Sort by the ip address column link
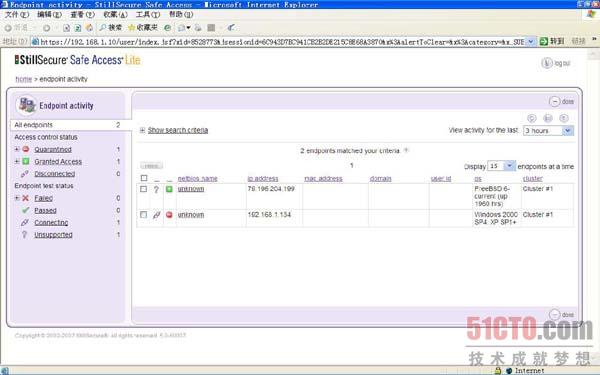This screenshot has height=375, width=600. point(263,178)
